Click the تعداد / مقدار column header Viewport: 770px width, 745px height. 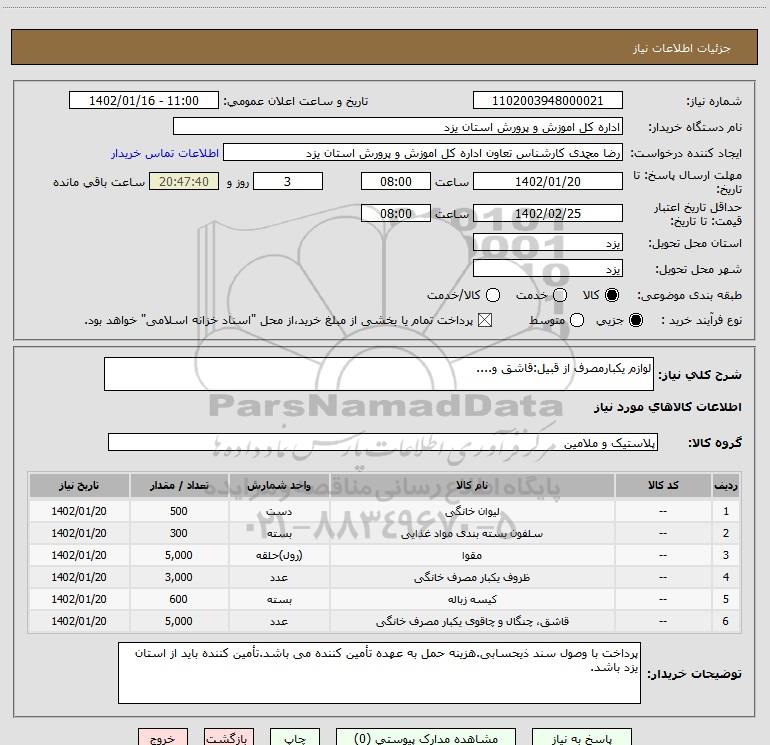179,486
